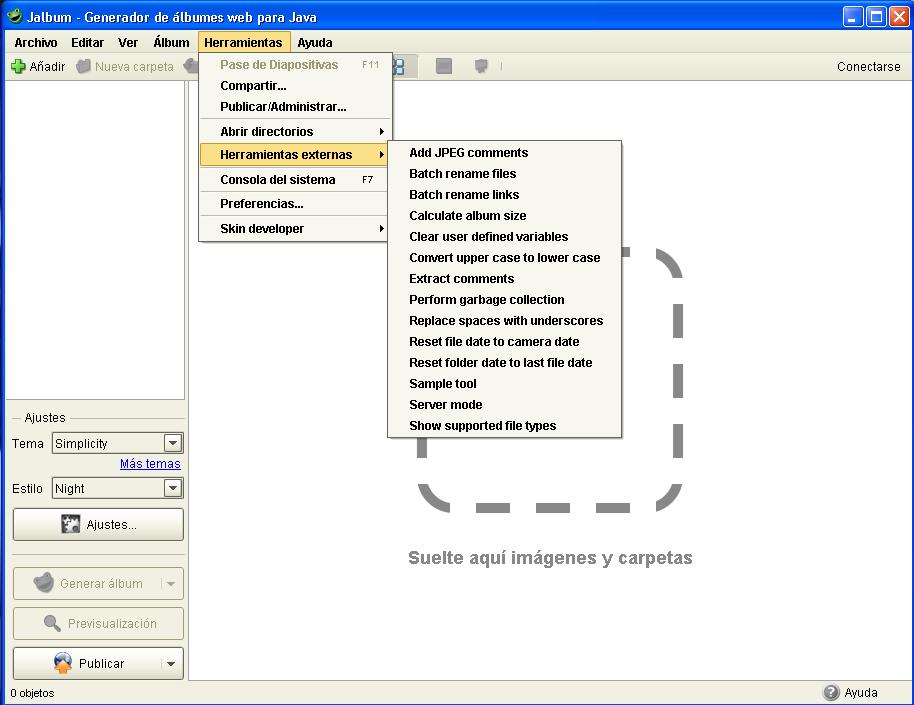Click the Jalbum frog logo in title bar

pos(15,16)
